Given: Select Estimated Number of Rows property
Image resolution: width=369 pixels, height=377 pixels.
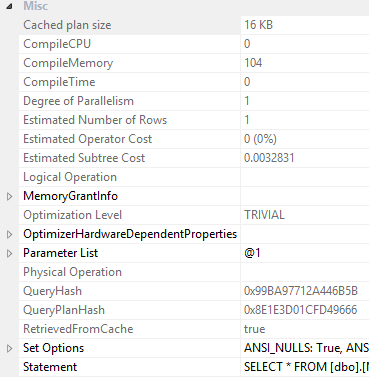Looking at the screenshot, I should coord(130,120).
